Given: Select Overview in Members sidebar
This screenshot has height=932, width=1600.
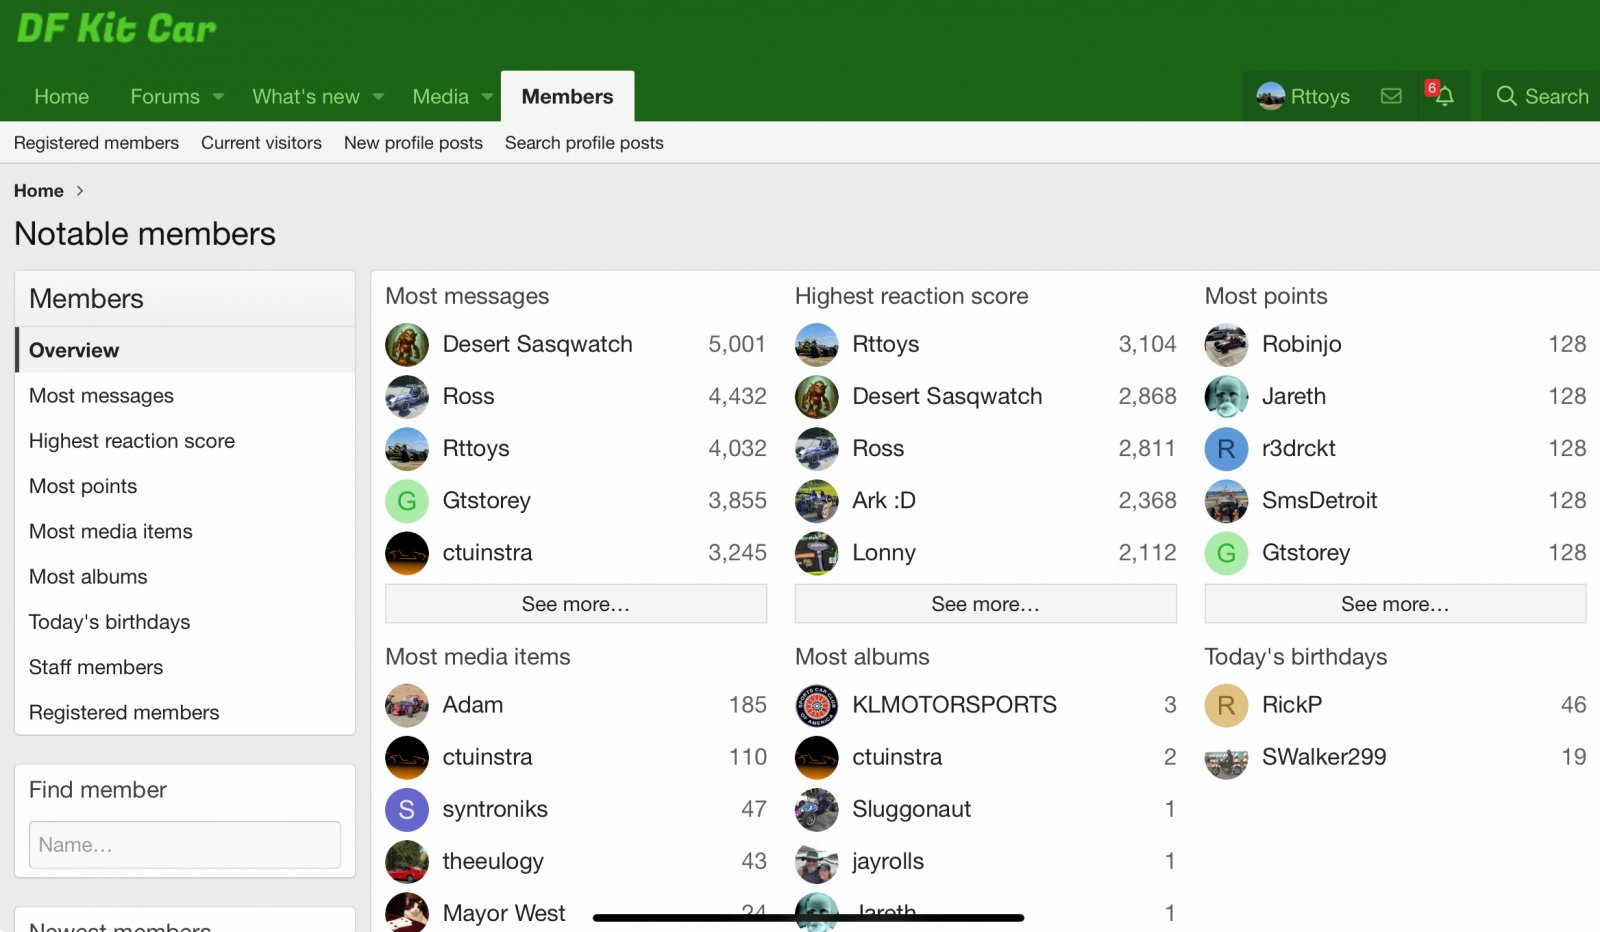Looking at the screenshot, I should 185,350.
